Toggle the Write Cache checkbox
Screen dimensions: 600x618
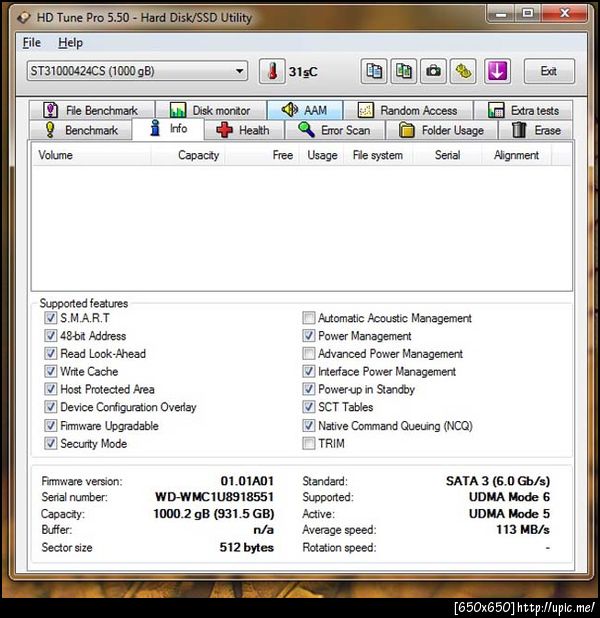(50, 371)
